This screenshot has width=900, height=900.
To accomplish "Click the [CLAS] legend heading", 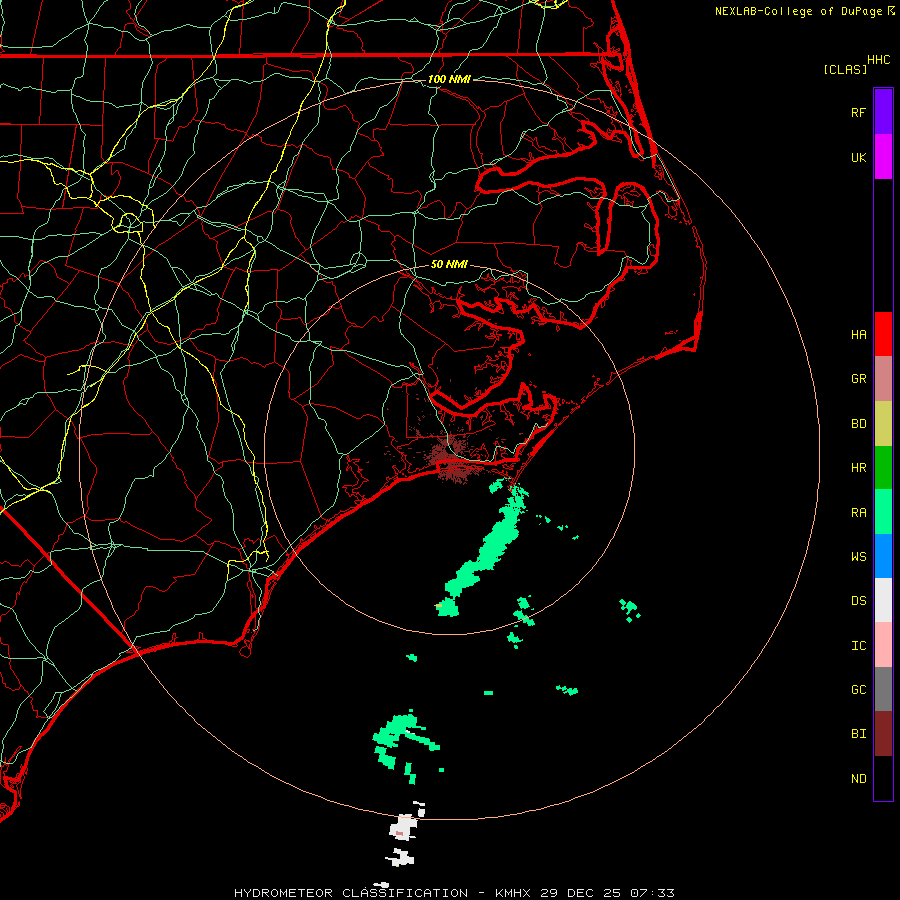I will pyautogui.click(x=845, y=69).
